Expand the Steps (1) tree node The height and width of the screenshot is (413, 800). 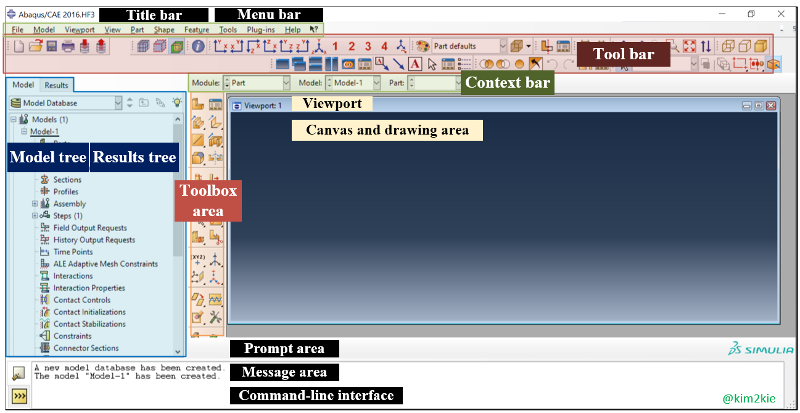35,216
